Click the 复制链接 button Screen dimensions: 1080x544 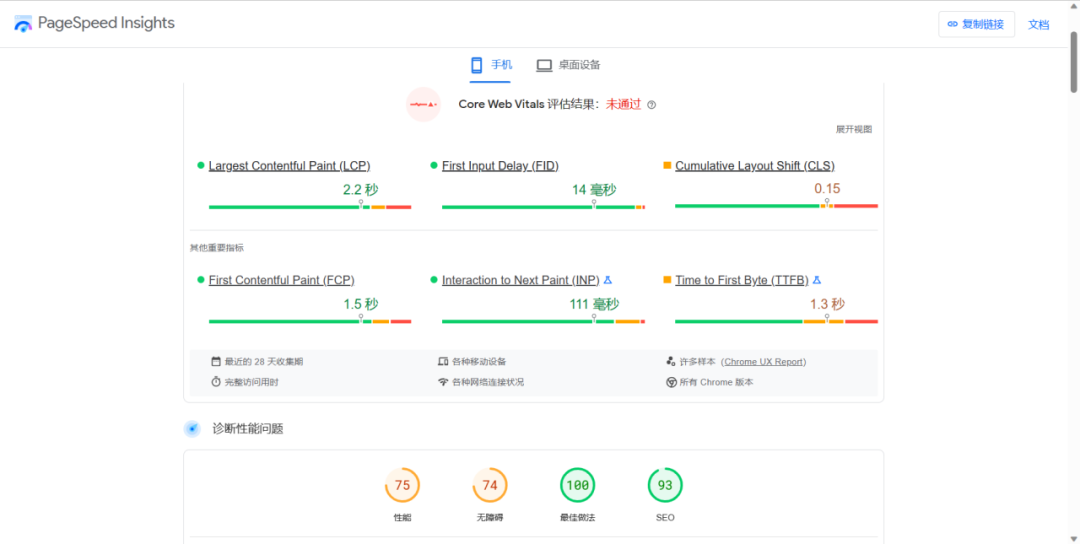coord(976,24)
